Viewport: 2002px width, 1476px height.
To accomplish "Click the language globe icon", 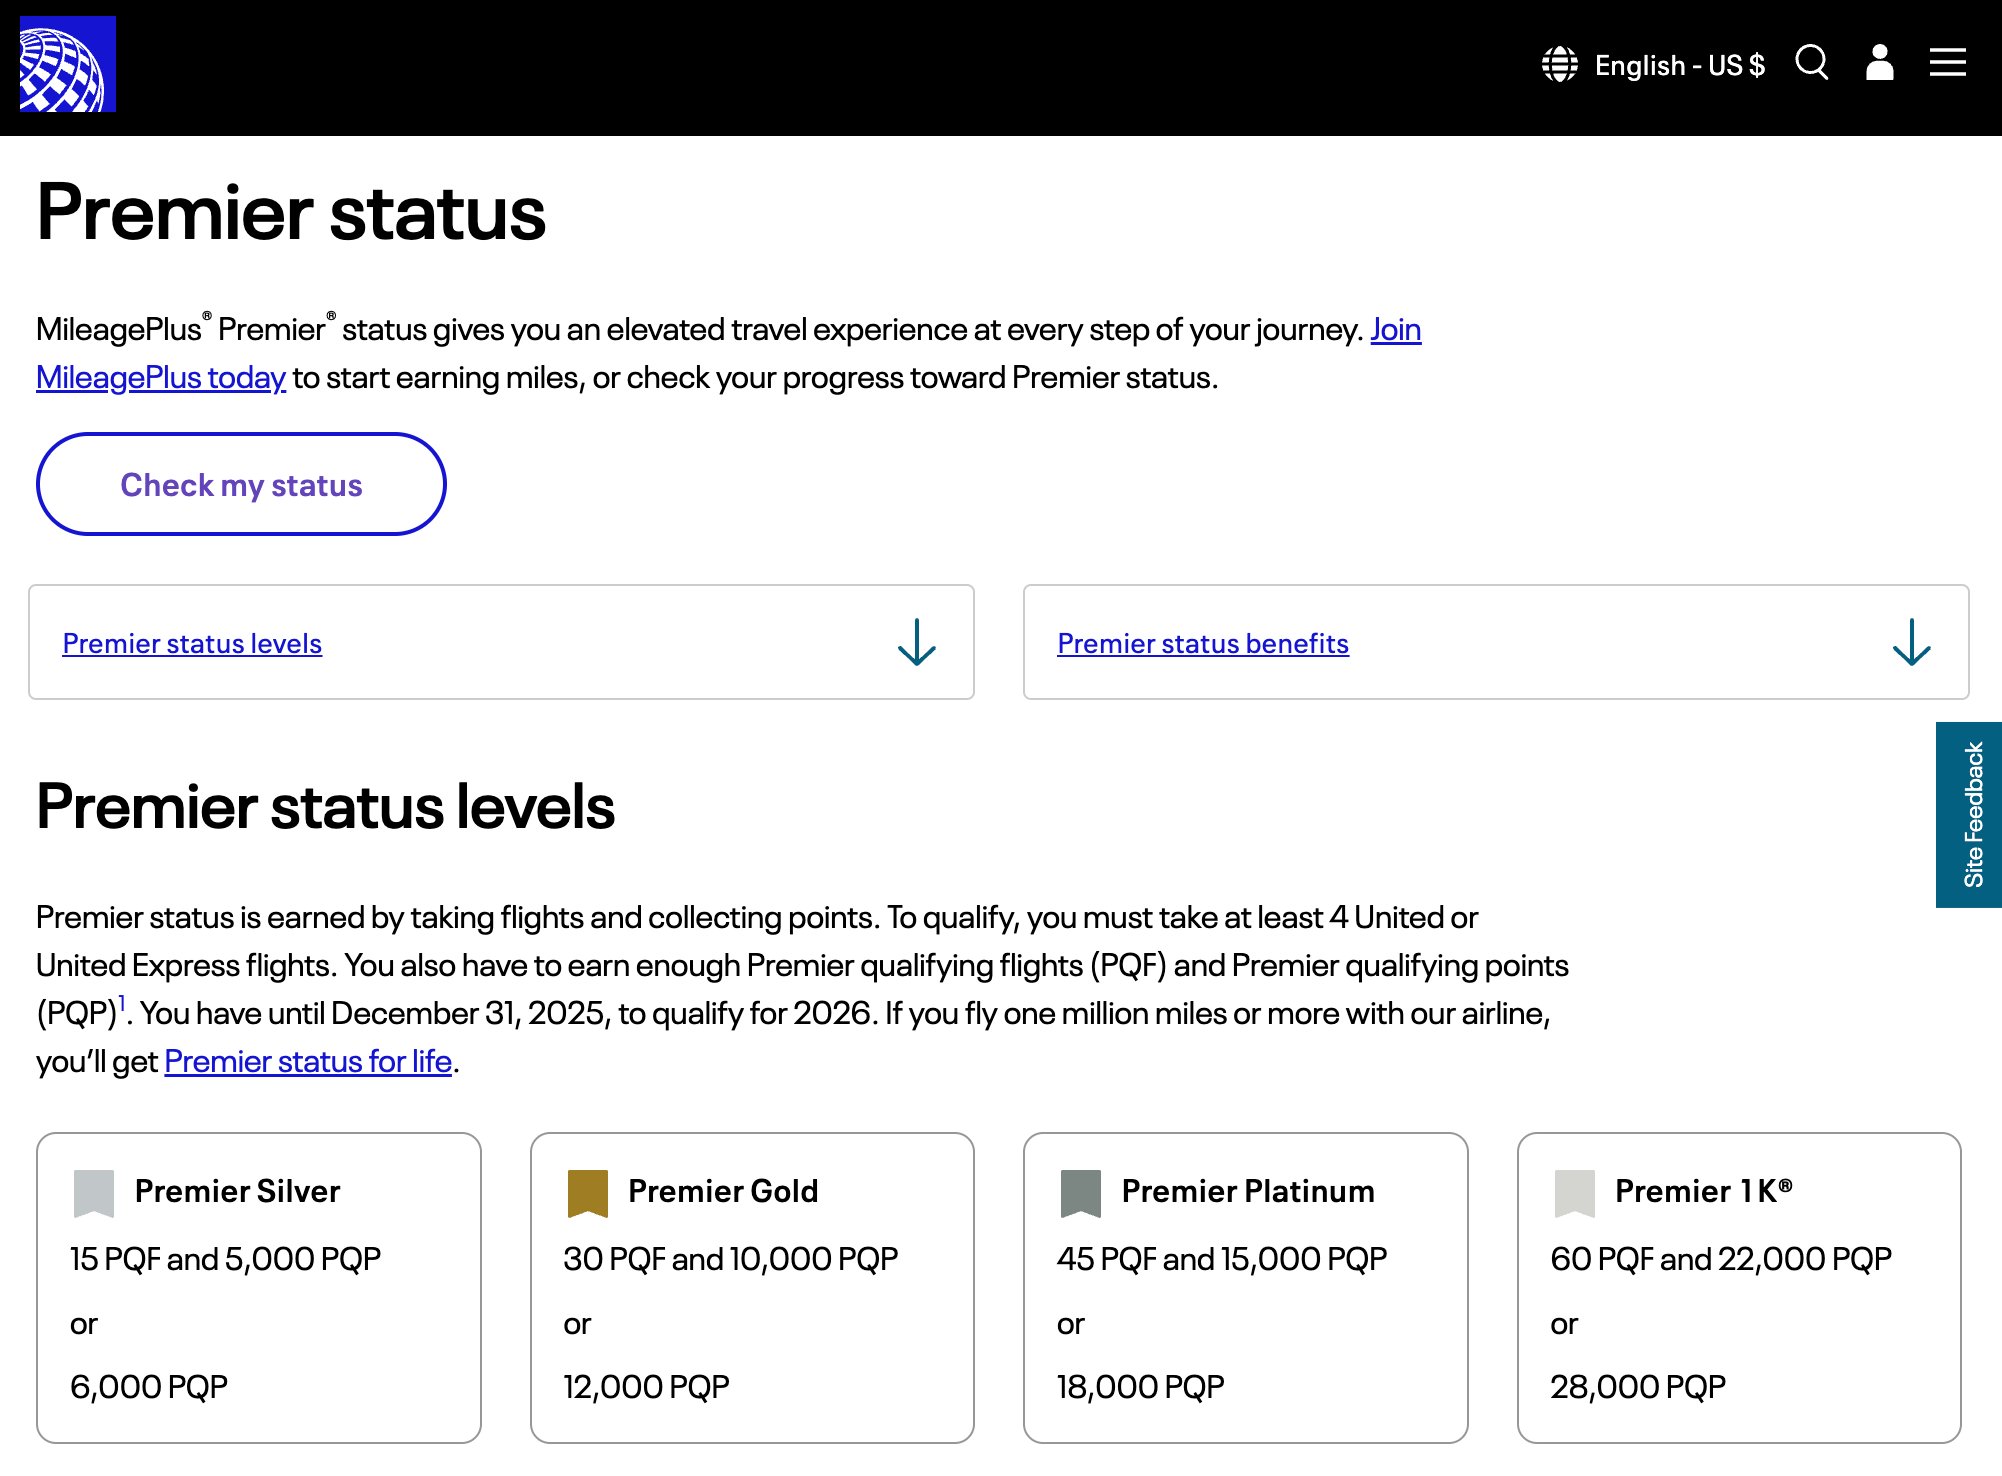I will 1559,65.
